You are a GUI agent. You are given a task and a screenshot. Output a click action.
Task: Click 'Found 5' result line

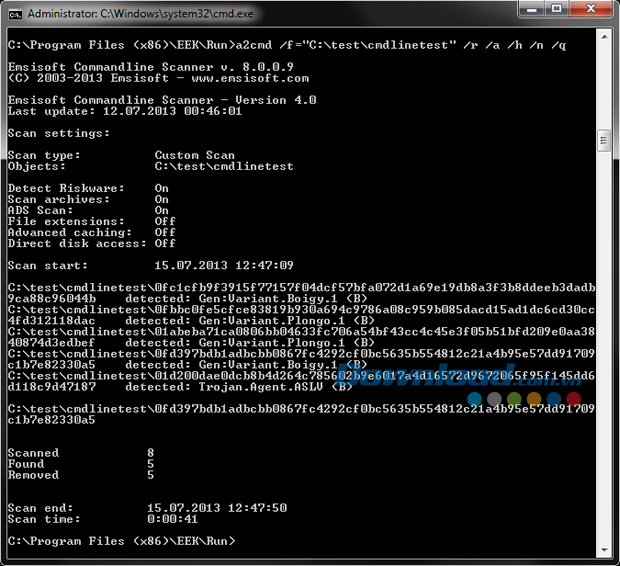click(81, 464)
